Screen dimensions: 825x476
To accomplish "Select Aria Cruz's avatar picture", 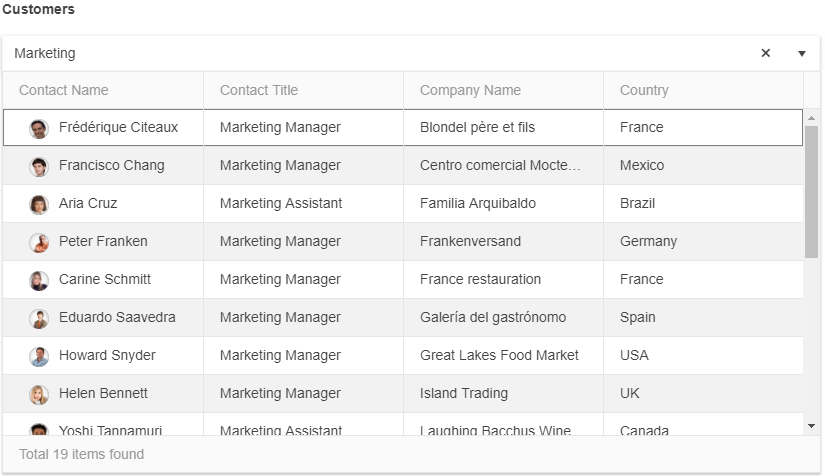I will (x=39, y=204).
